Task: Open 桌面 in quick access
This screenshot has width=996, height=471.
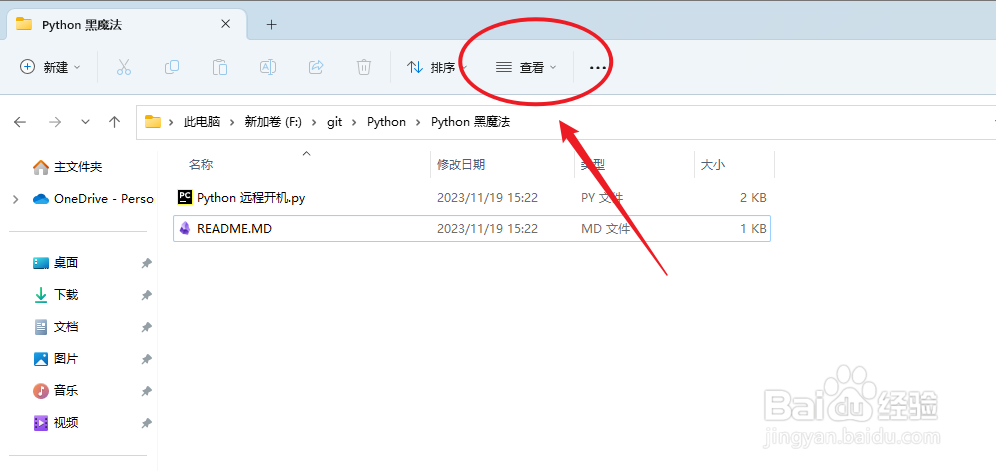Action: (x=66, y=263)
